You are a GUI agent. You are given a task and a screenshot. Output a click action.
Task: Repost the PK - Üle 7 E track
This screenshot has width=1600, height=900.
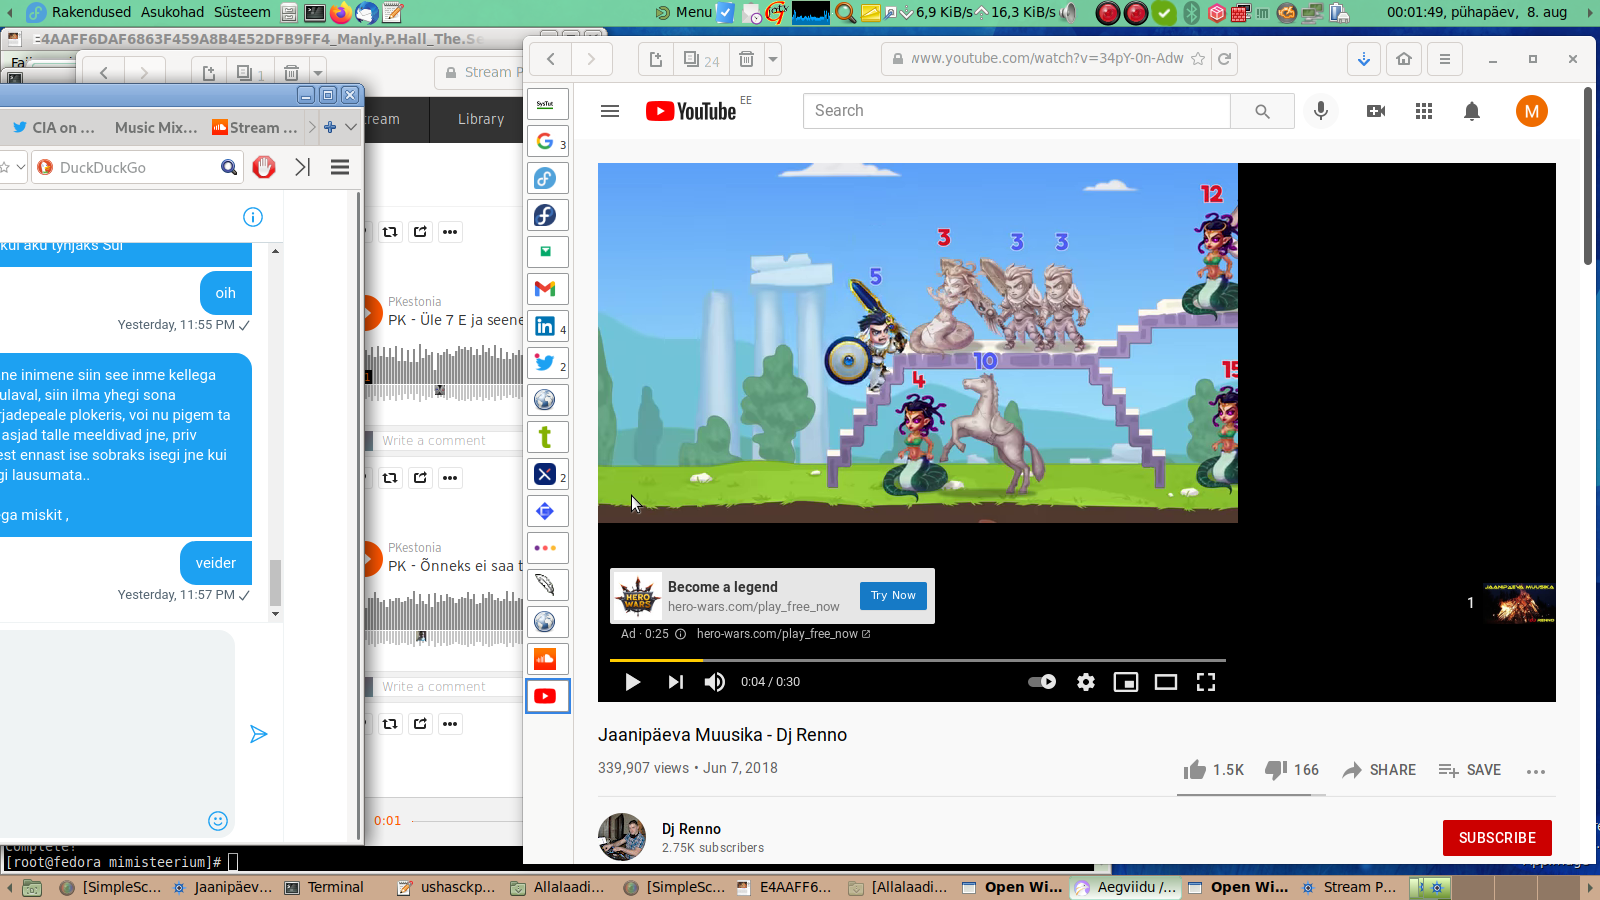[390, 232]
